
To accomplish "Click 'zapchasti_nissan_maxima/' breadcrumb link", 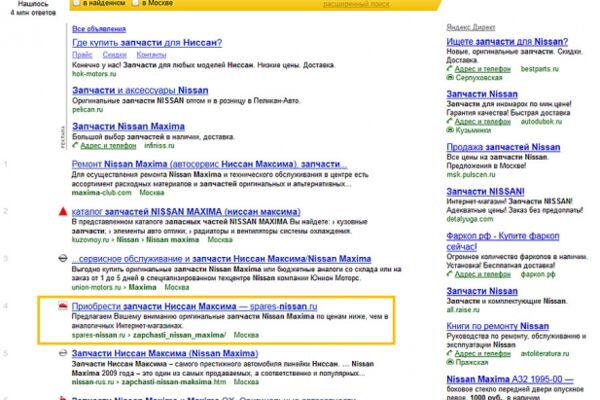I will pos(179,335).
